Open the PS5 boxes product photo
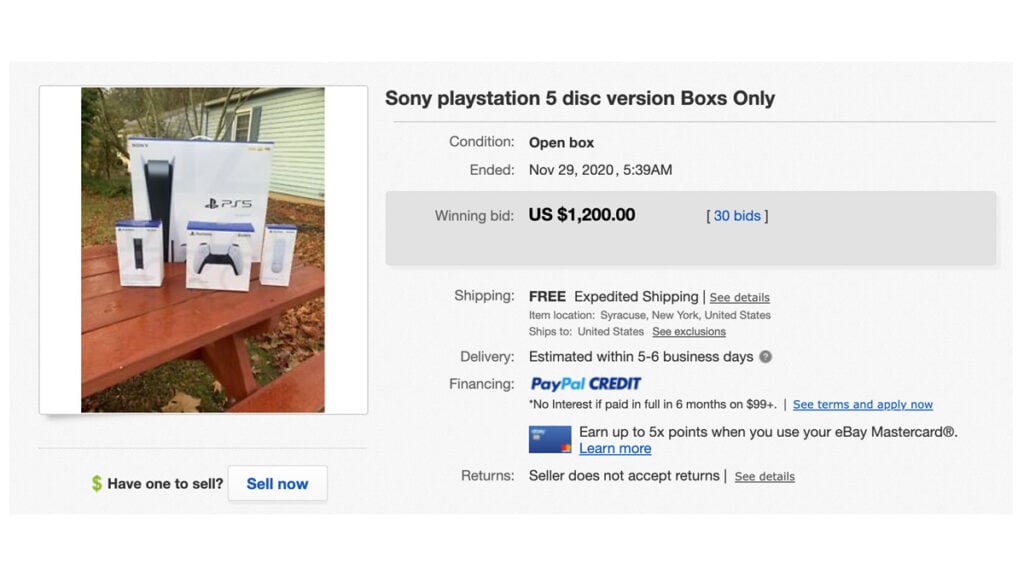Image resolution: width=1024 pixels, height=576 pixels. point(203,250)
